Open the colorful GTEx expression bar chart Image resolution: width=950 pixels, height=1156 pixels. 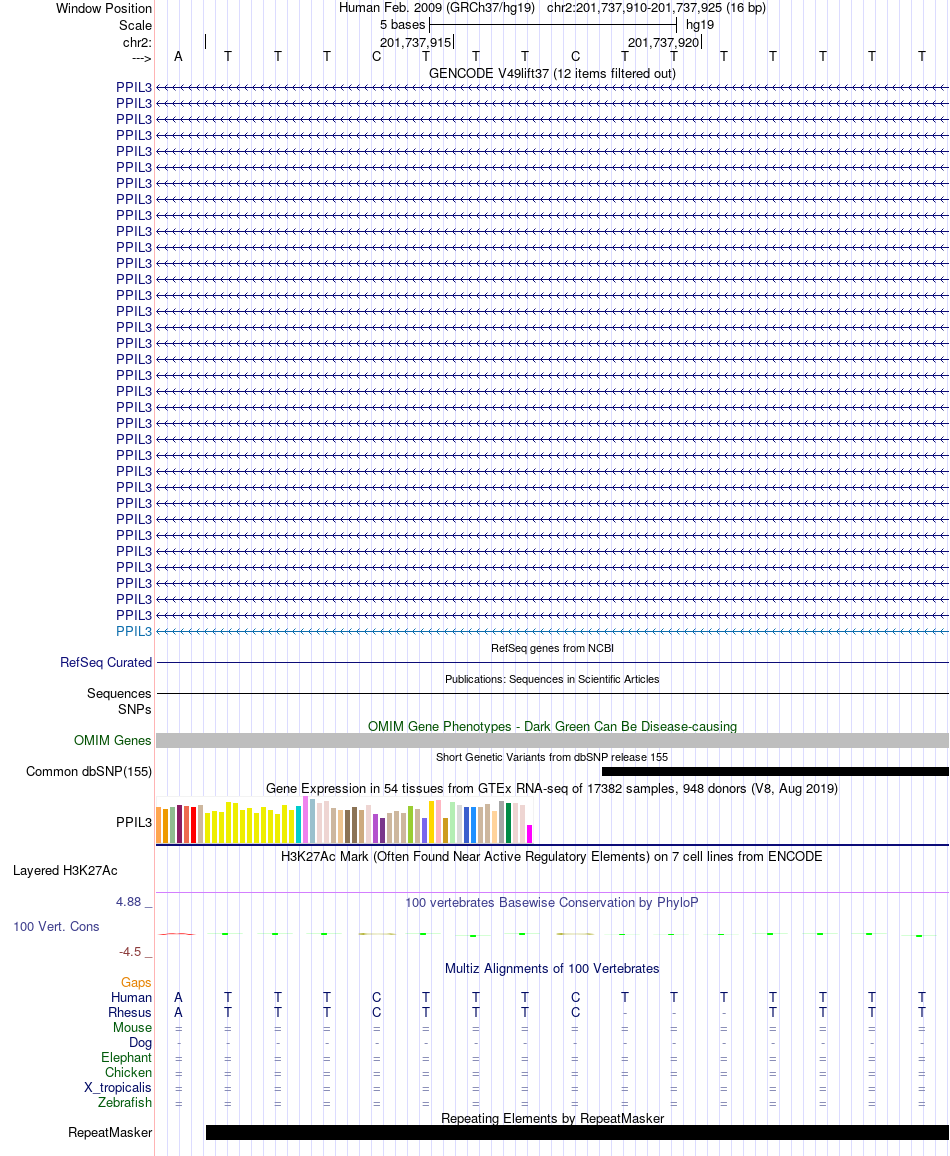[x=344, y=820]
